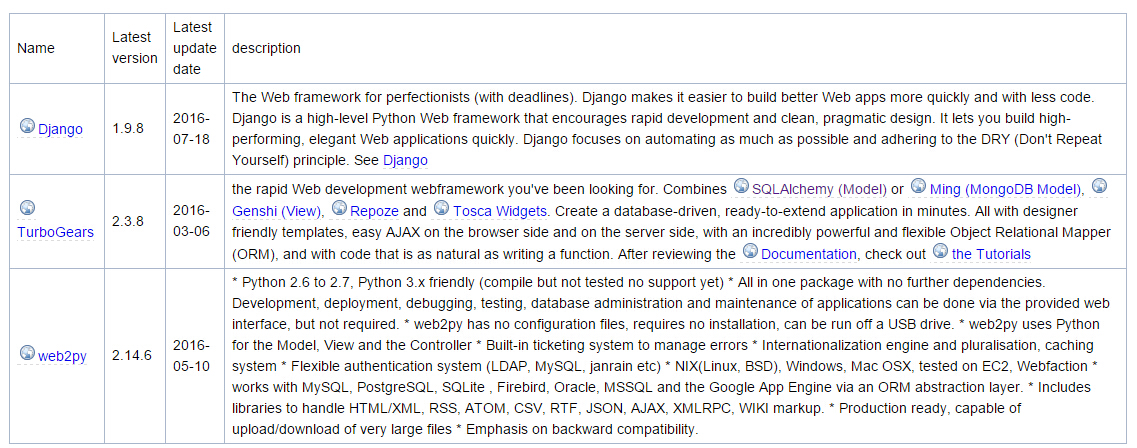Open SQLAlchemy (Model) link

819,190
